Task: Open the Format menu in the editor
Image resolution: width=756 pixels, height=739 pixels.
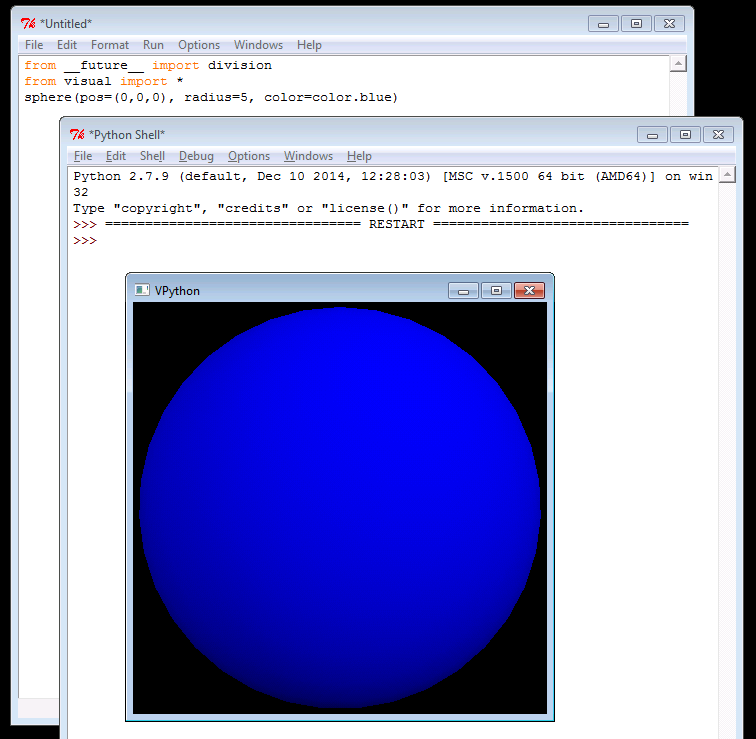Action: (110, 45)
